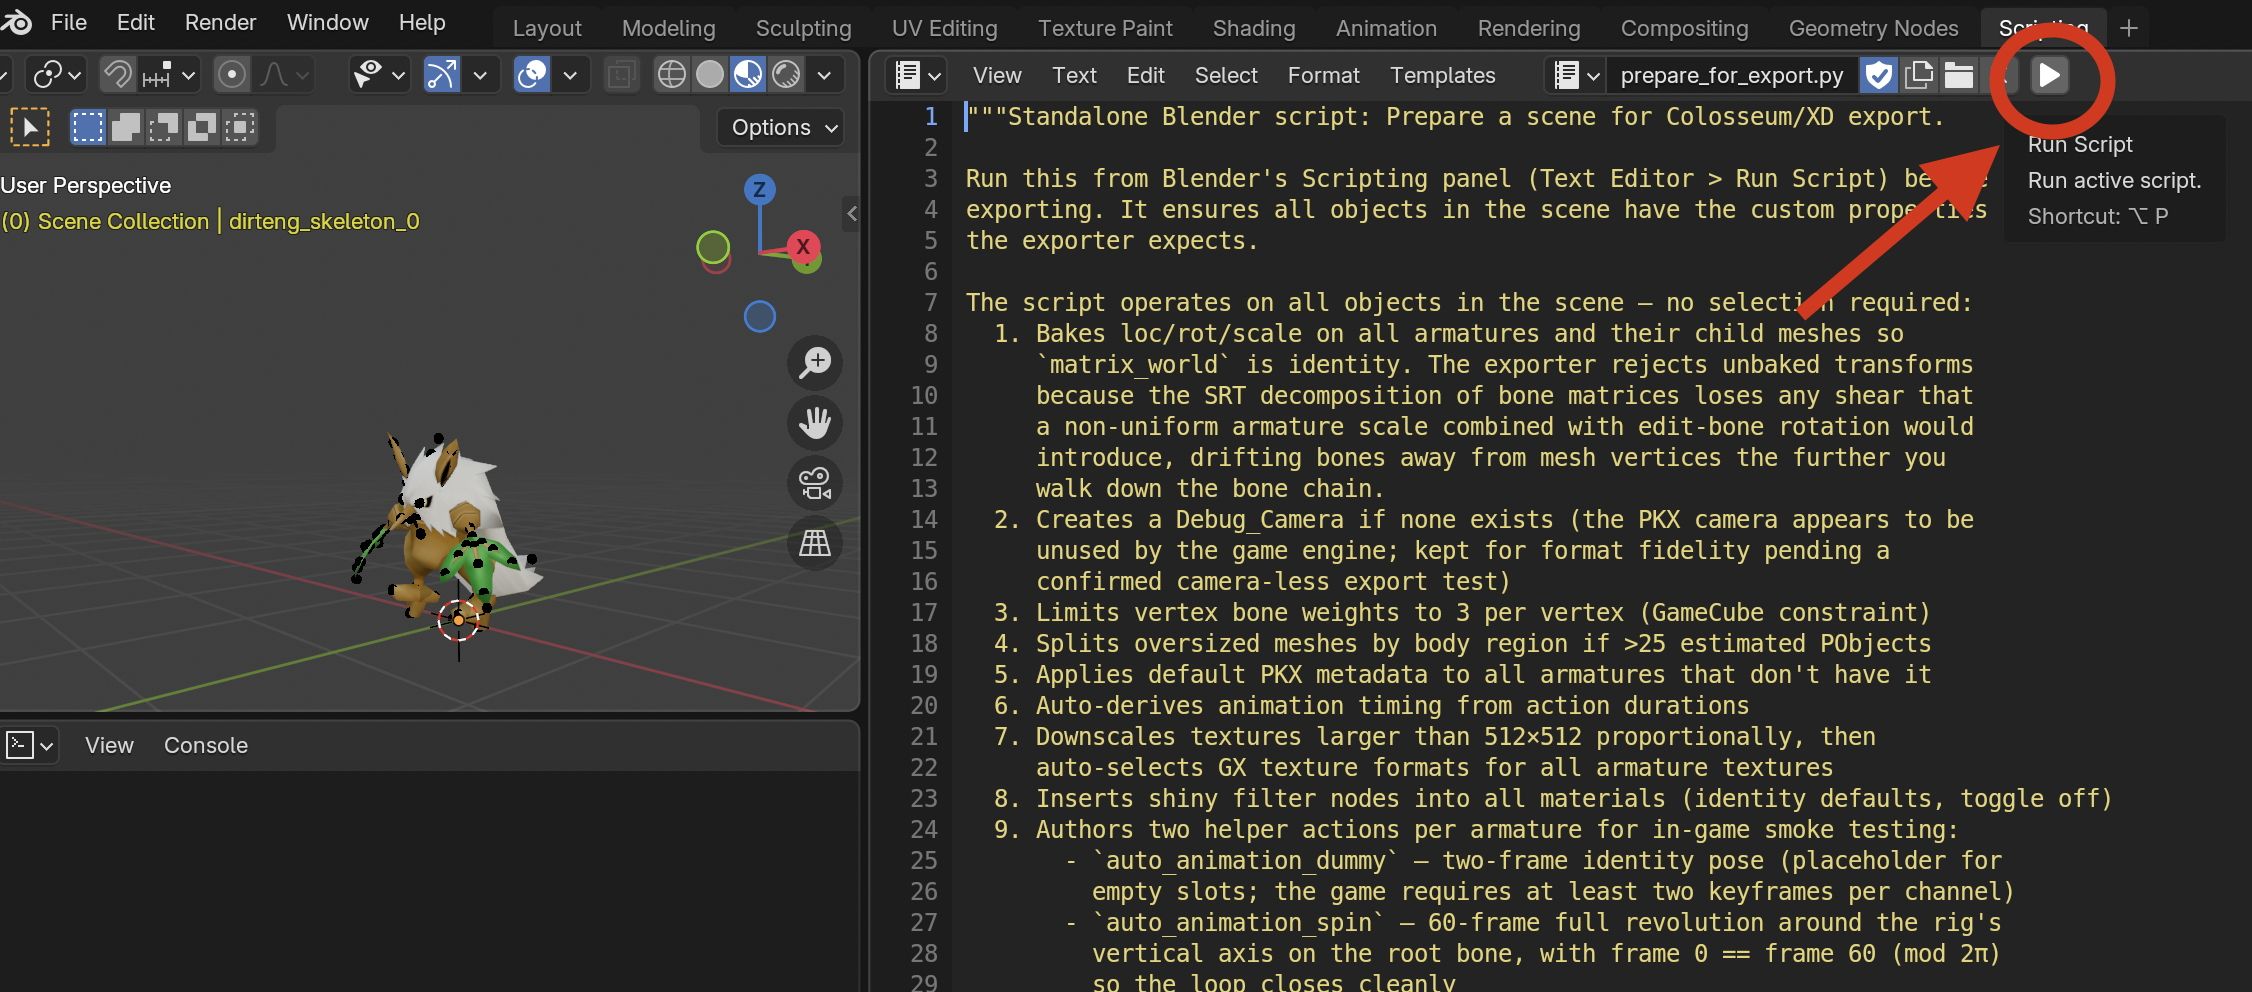
Task: Choose the Set New Selection mode icon
Action: click(x=87, y=127)
